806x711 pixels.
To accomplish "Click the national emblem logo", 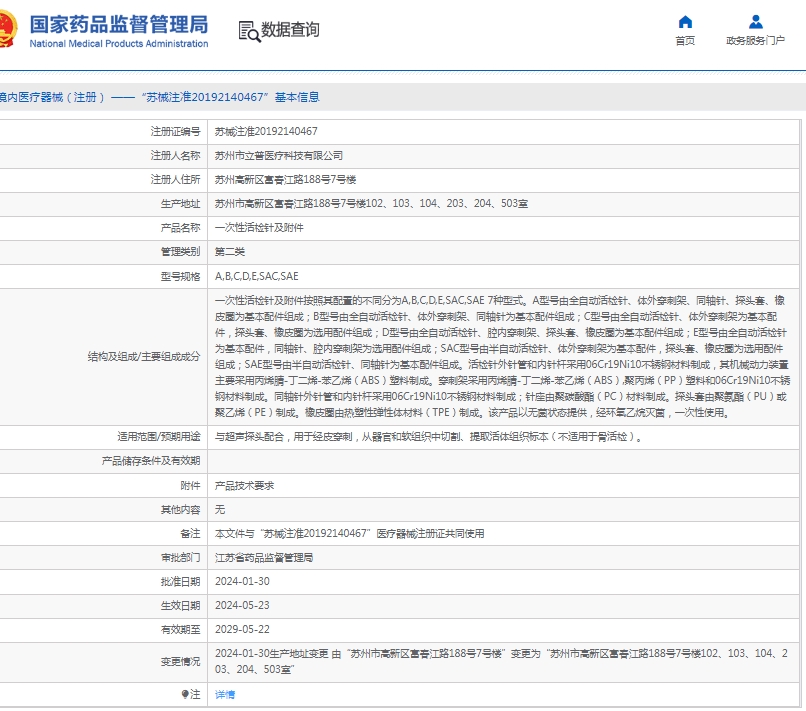I will (x=8, y=29).
